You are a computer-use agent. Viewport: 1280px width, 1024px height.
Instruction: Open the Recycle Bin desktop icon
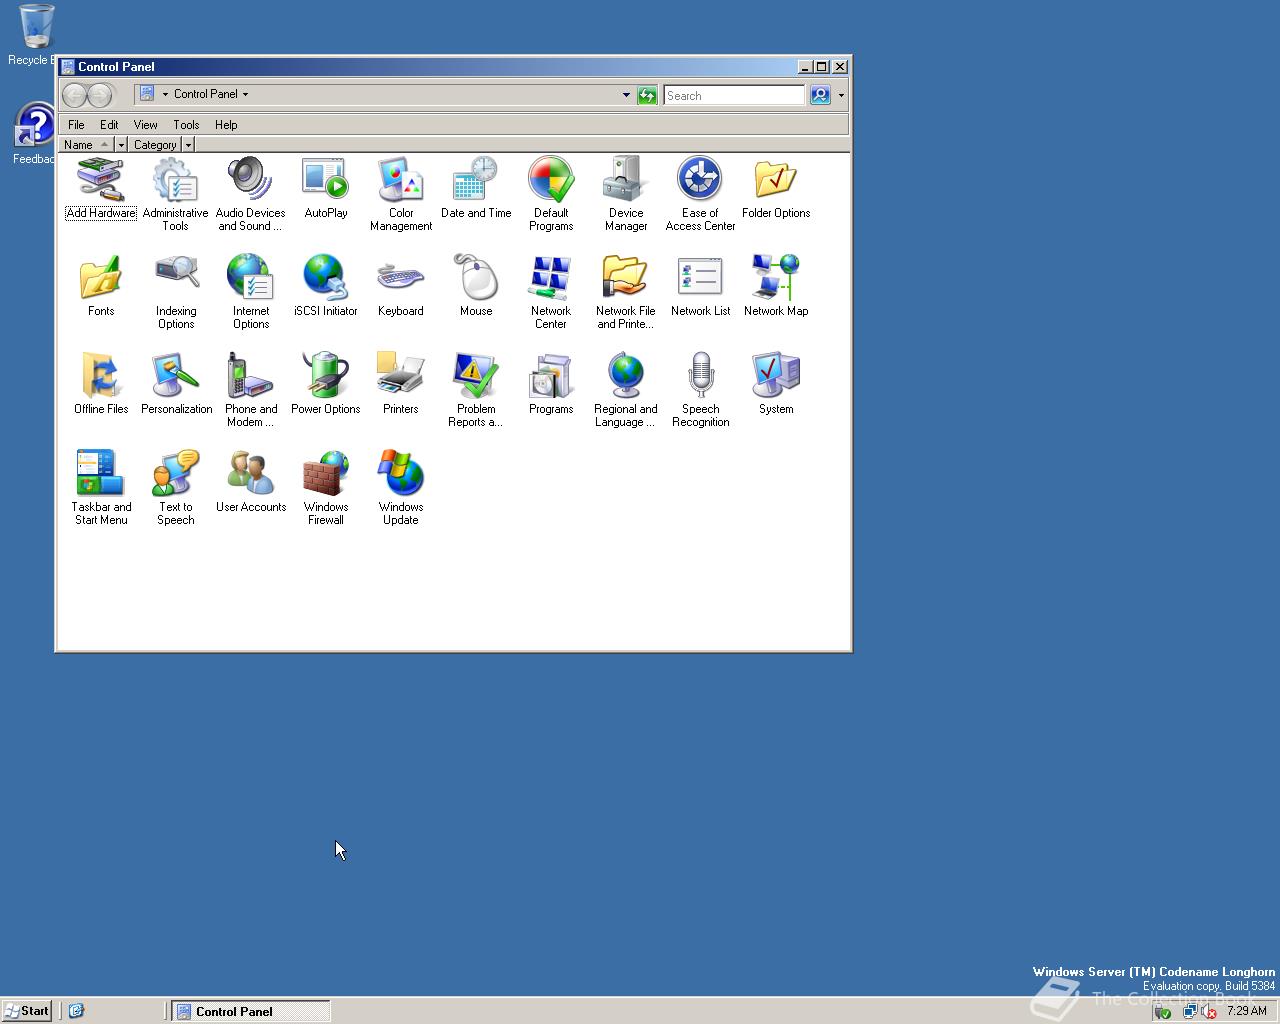coord(36,35)
